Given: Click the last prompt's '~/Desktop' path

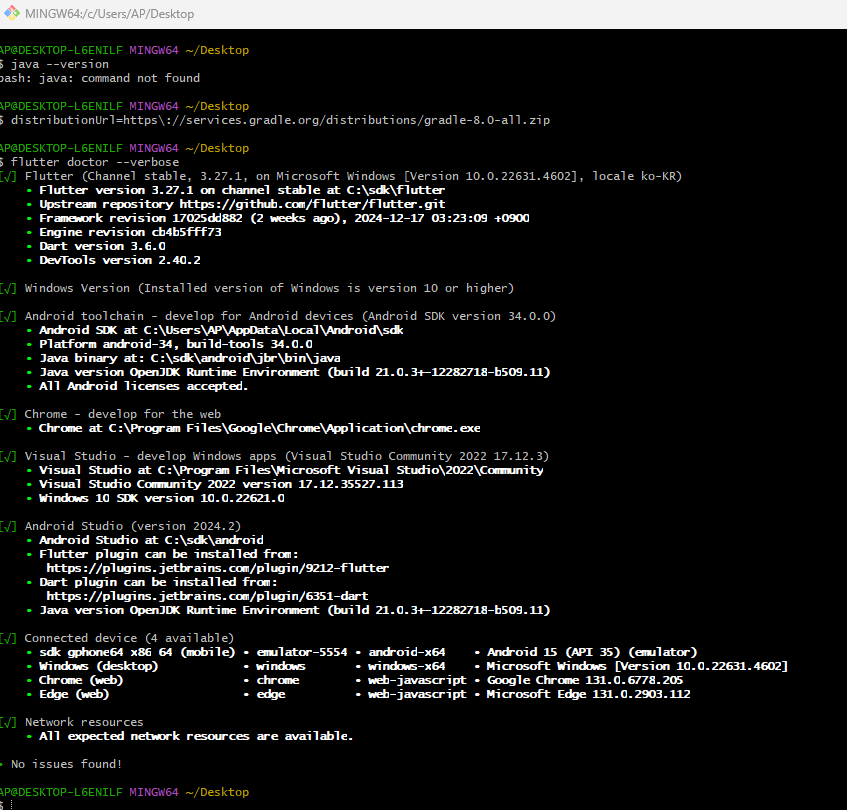Looking at the screenshot, I should (217, 792).
